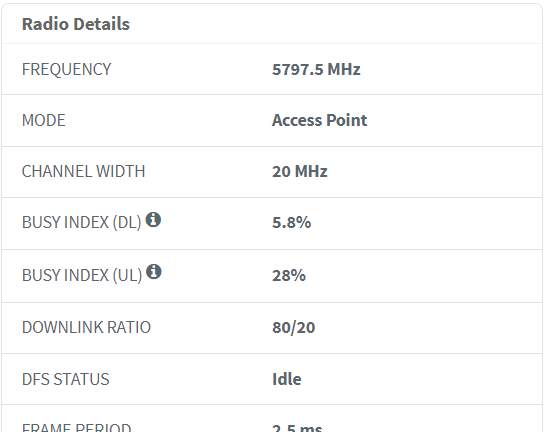Click the Access Point mode value
This screenshot has height=432, width=547.
(319, 120)
